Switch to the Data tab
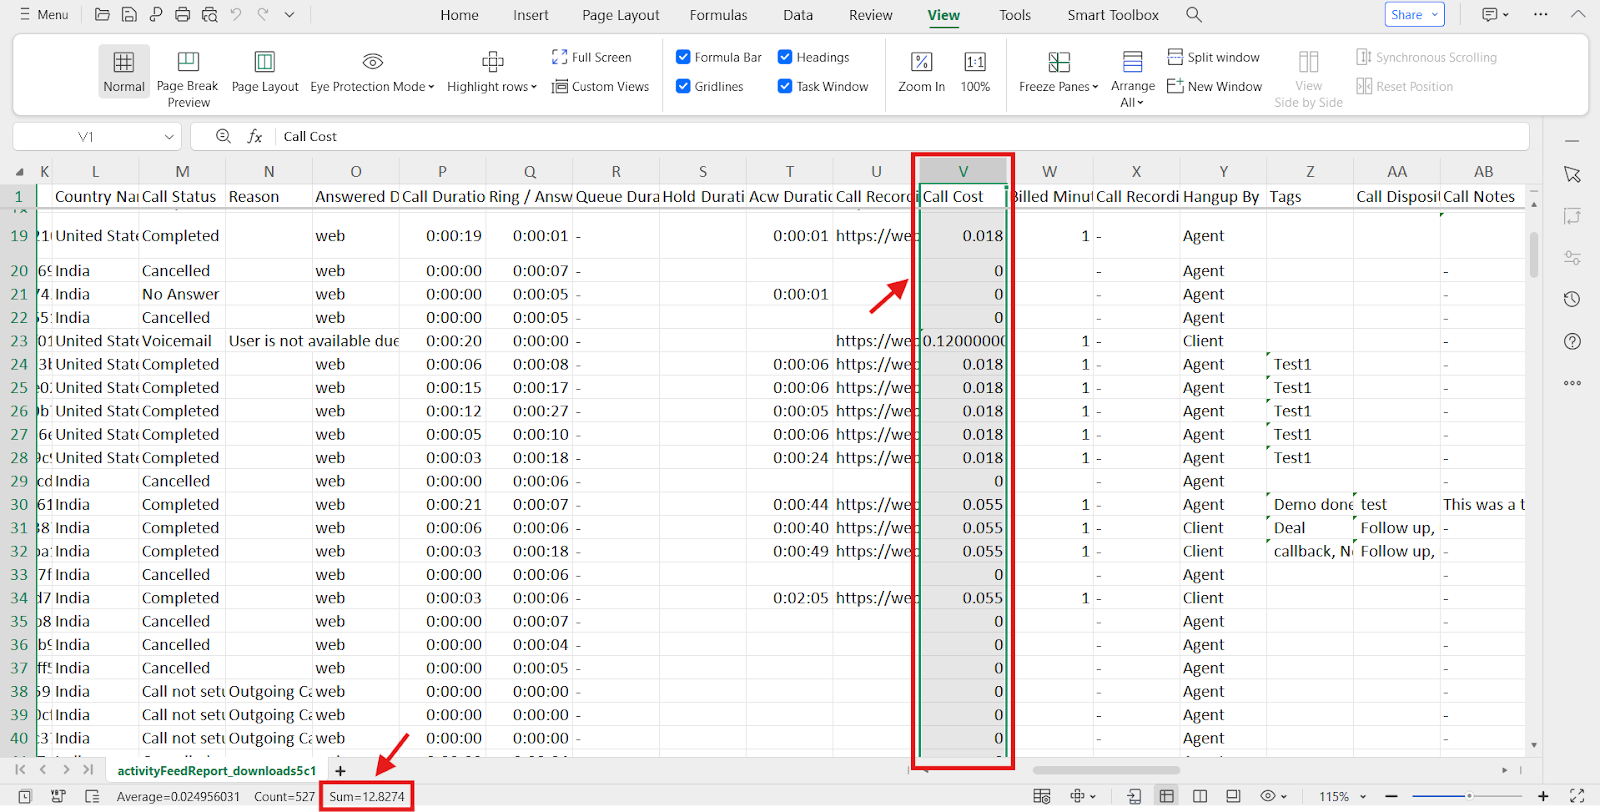 pyautogui.click(x=798, y=15)
